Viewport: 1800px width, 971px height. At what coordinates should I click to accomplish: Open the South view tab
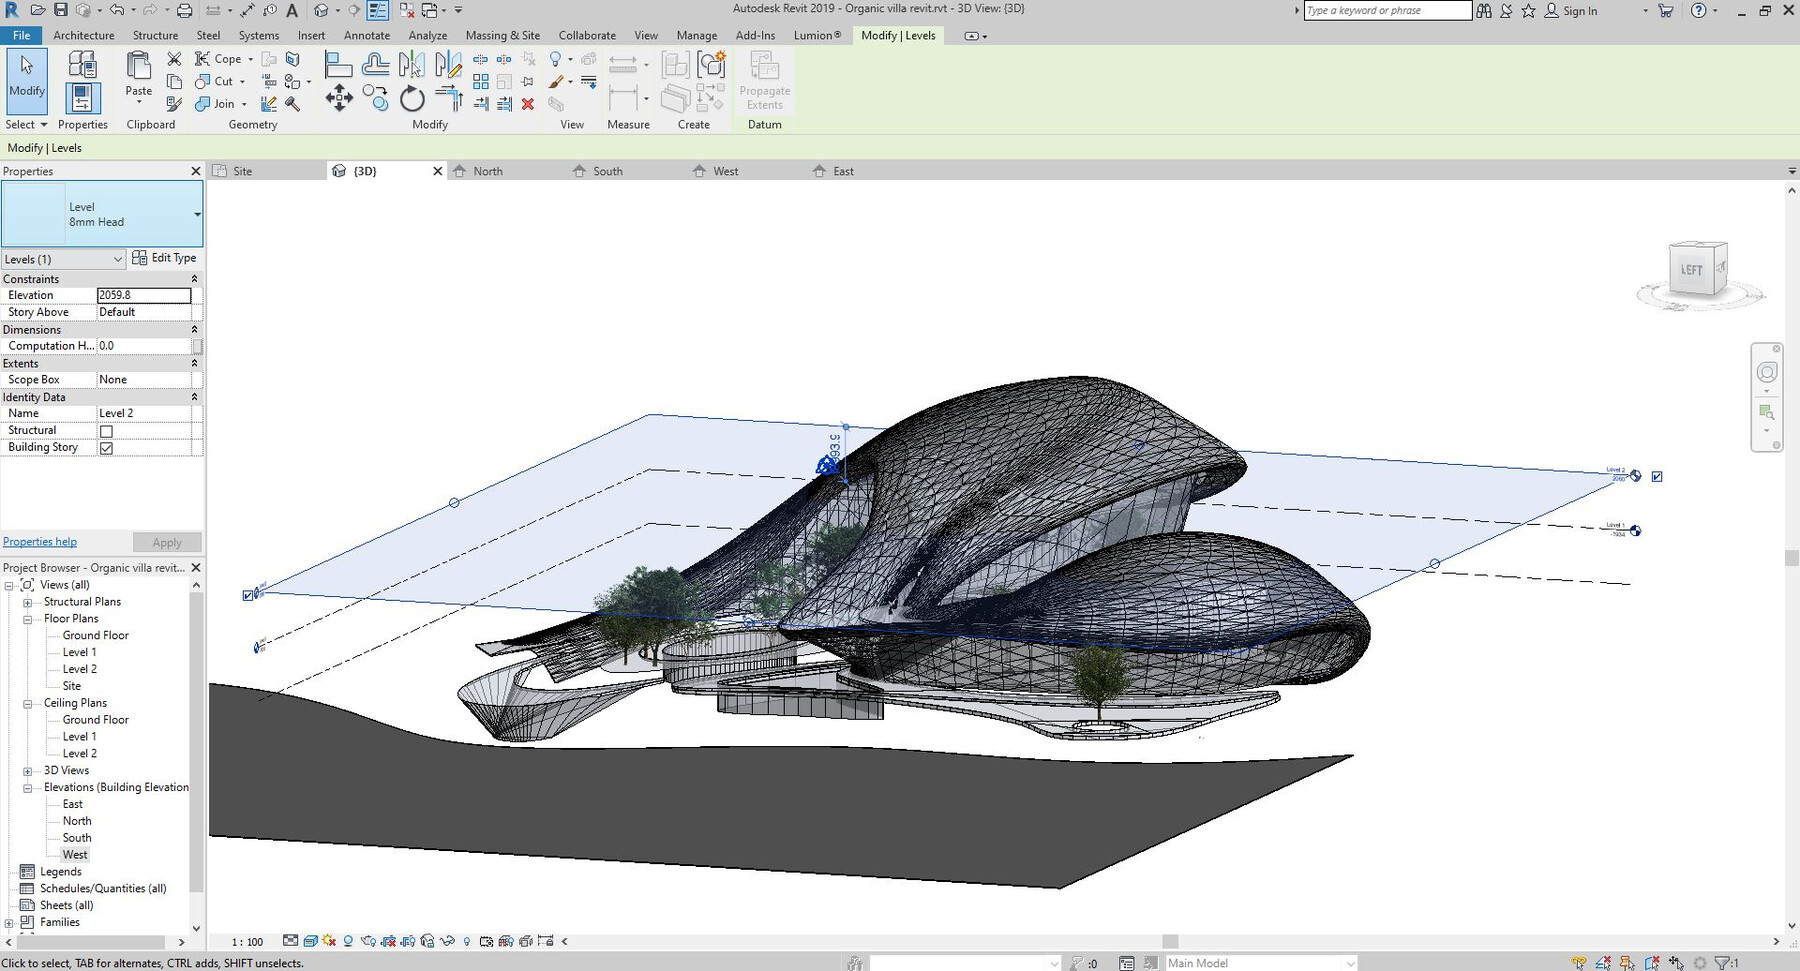tap(607, 170)
